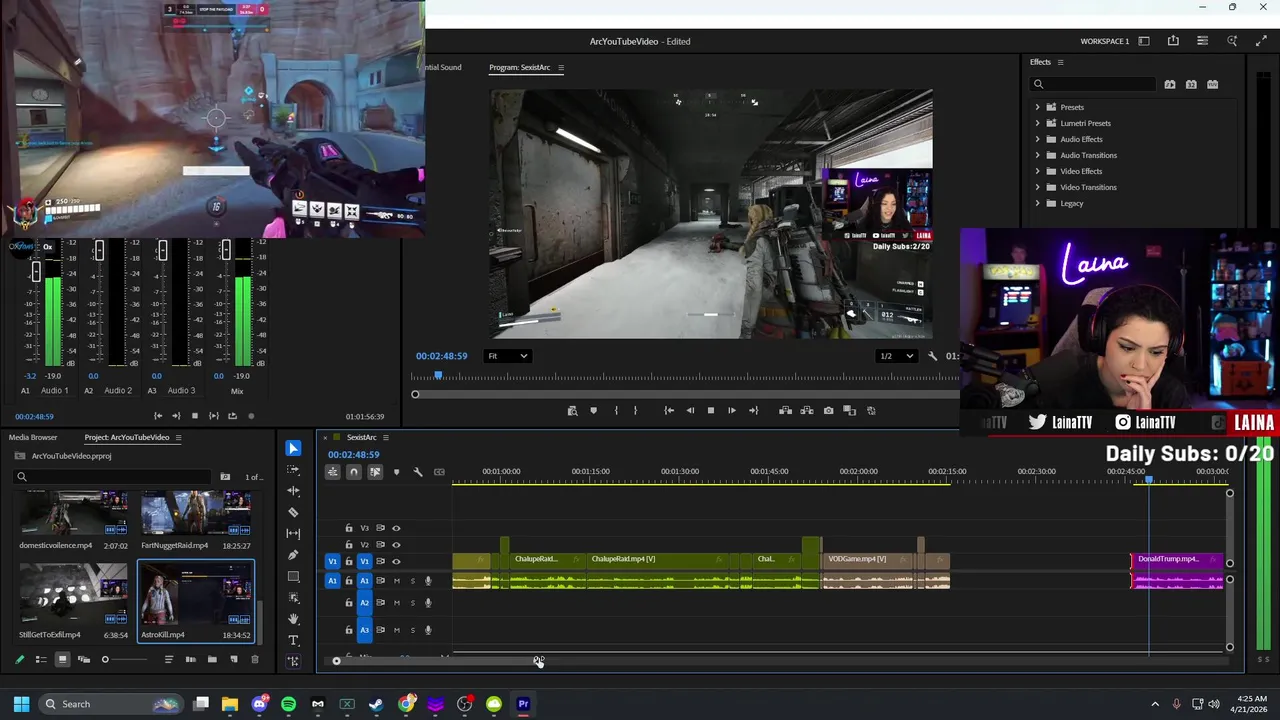
Task: Select the Type tool
Action: (x=293, y=640)
